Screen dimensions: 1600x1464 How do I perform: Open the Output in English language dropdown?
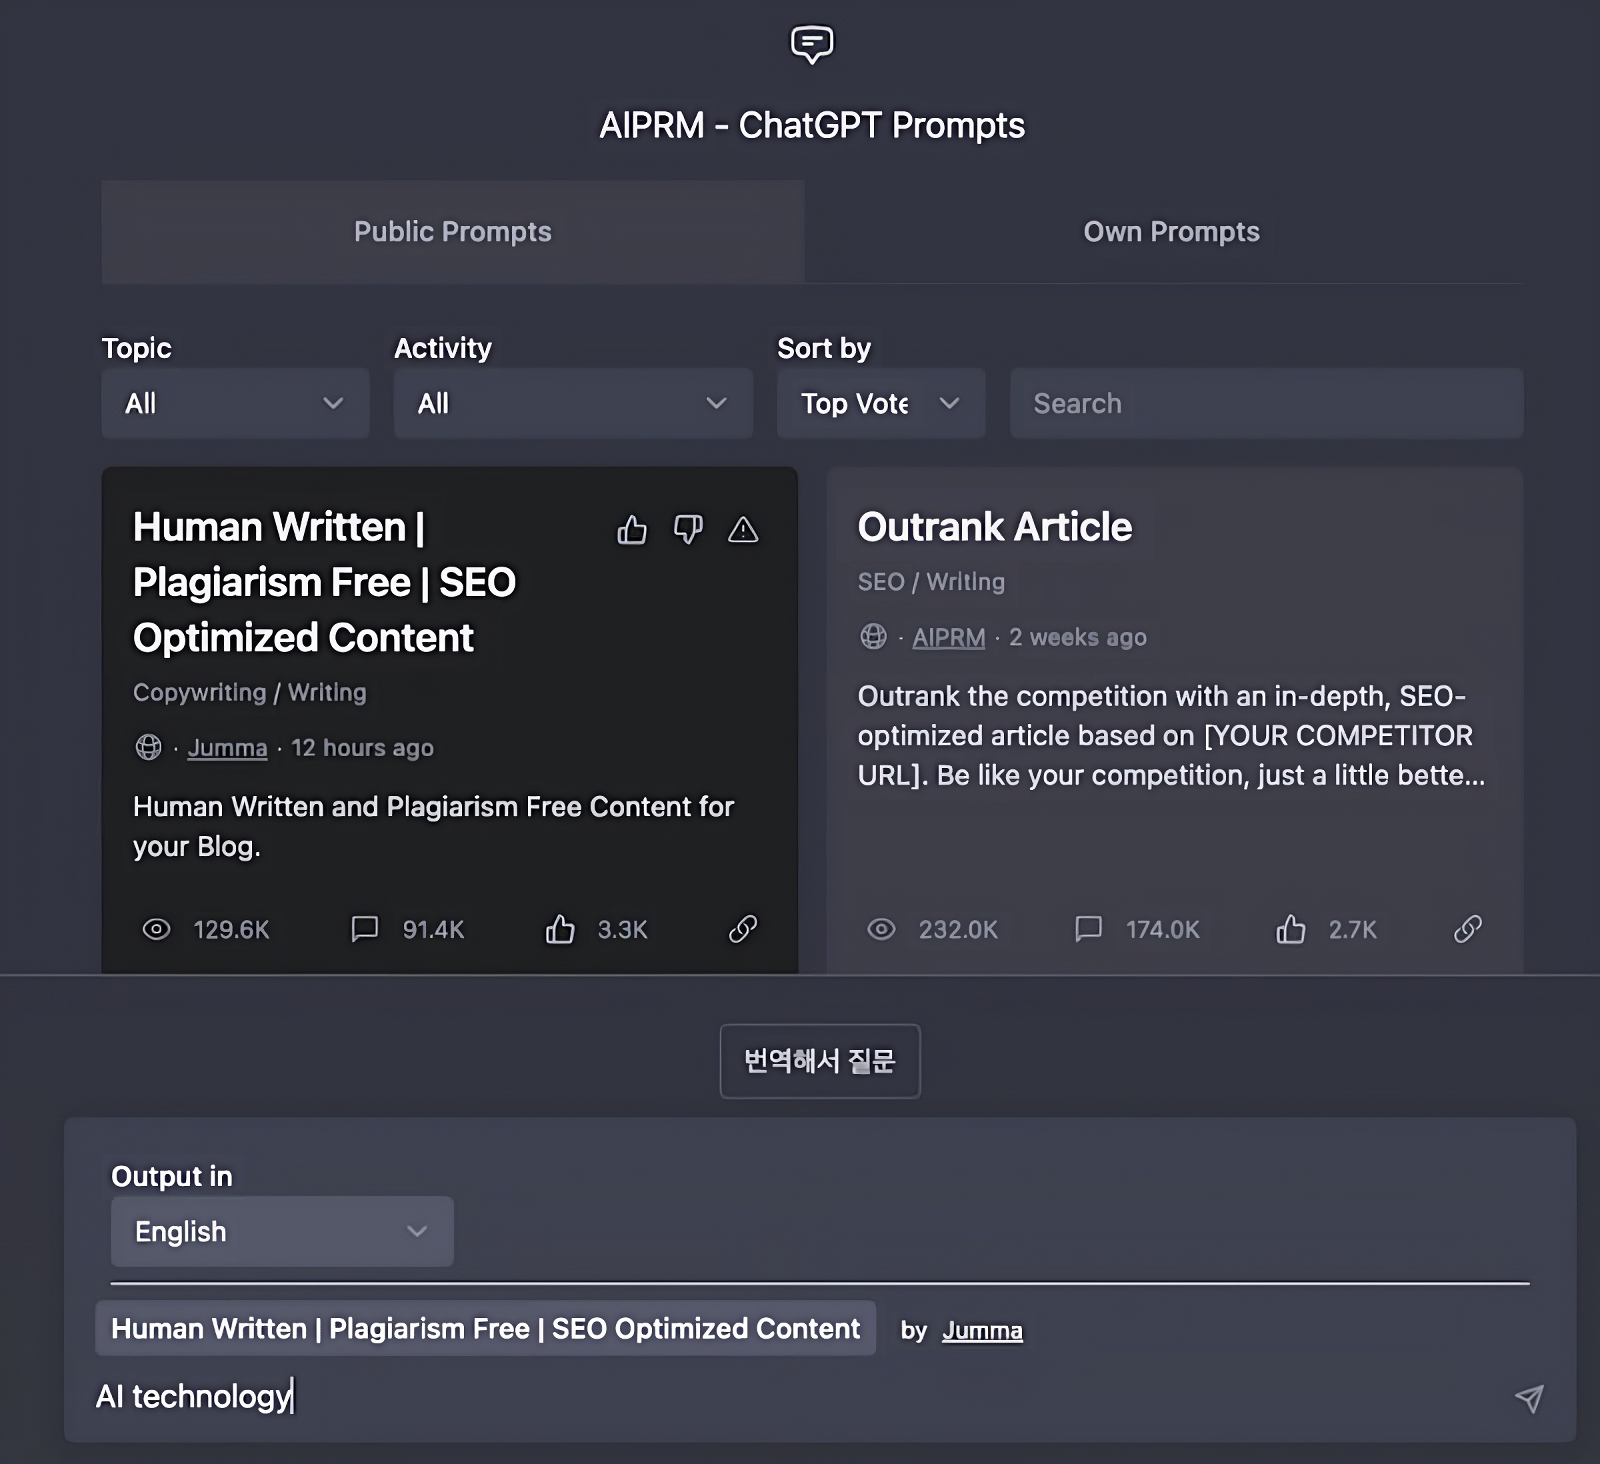pyautogui.click(x=282, y=1231)
